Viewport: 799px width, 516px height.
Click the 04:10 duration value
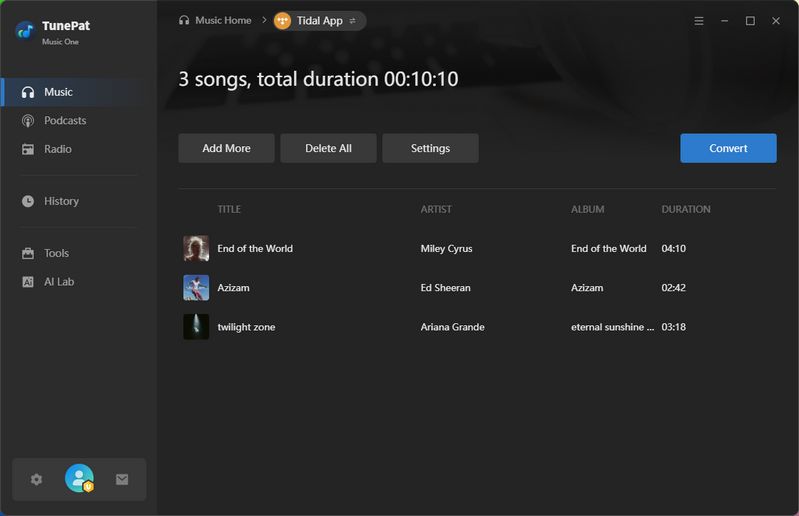point(673,249)
